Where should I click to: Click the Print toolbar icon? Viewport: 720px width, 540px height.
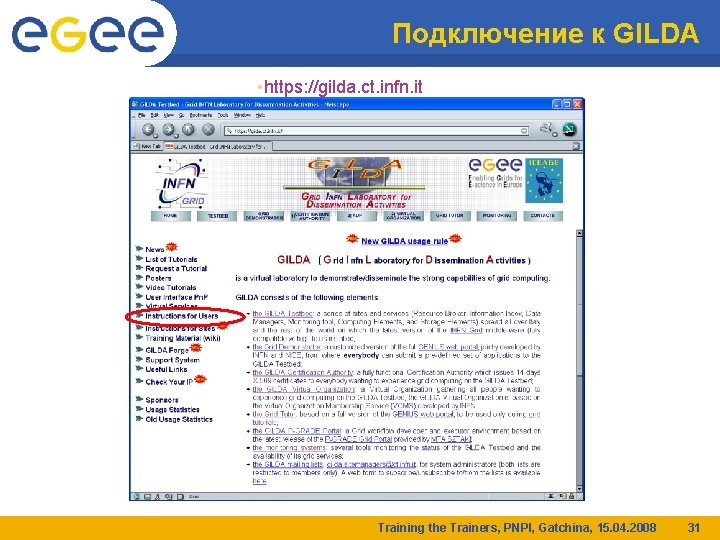tap(546, 129)
